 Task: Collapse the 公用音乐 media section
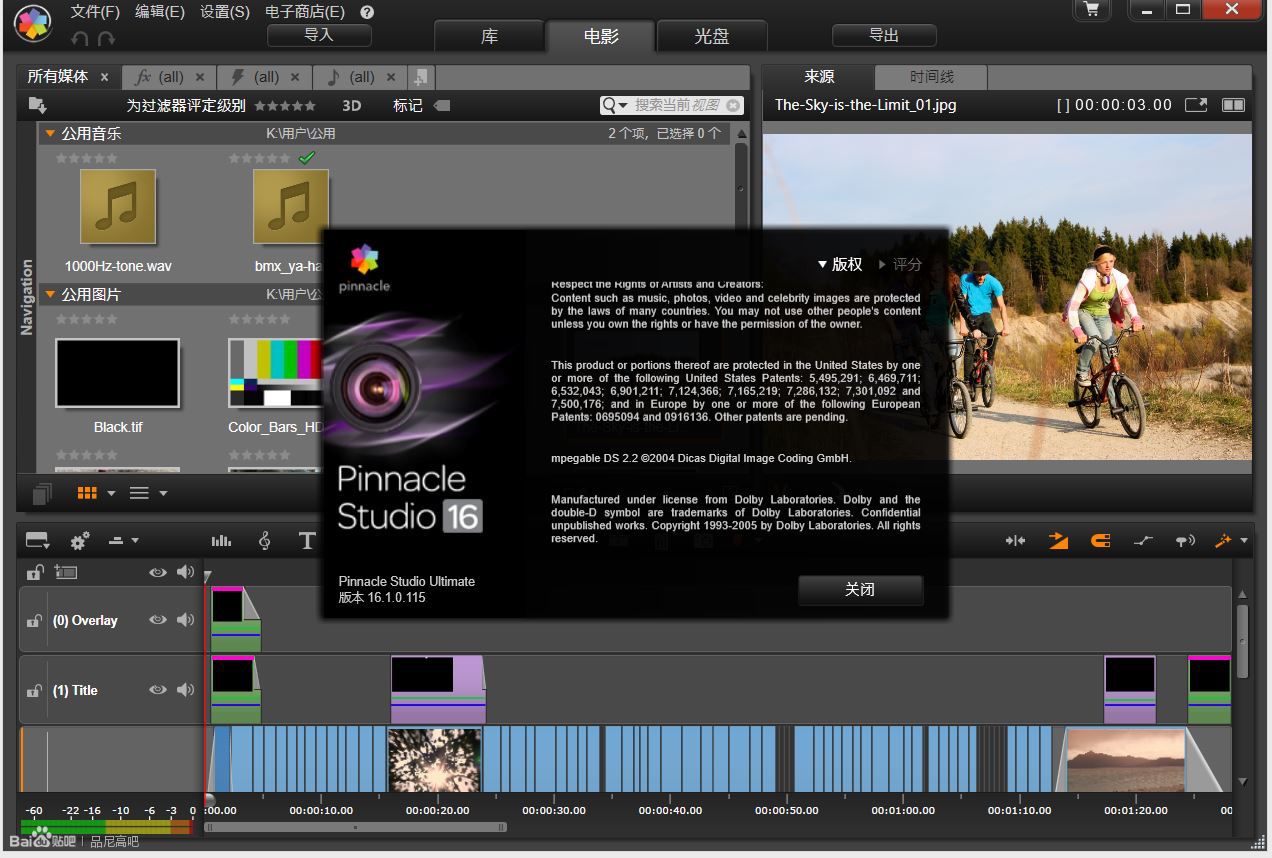coord(50,132)
